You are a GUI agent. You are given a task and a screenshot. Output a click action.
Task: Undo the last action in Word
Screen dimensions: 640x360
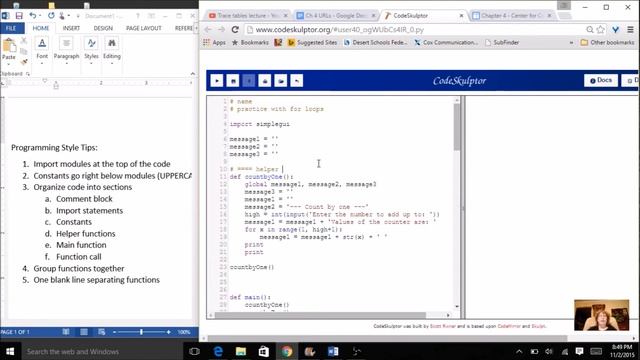(x=32, y=16)
